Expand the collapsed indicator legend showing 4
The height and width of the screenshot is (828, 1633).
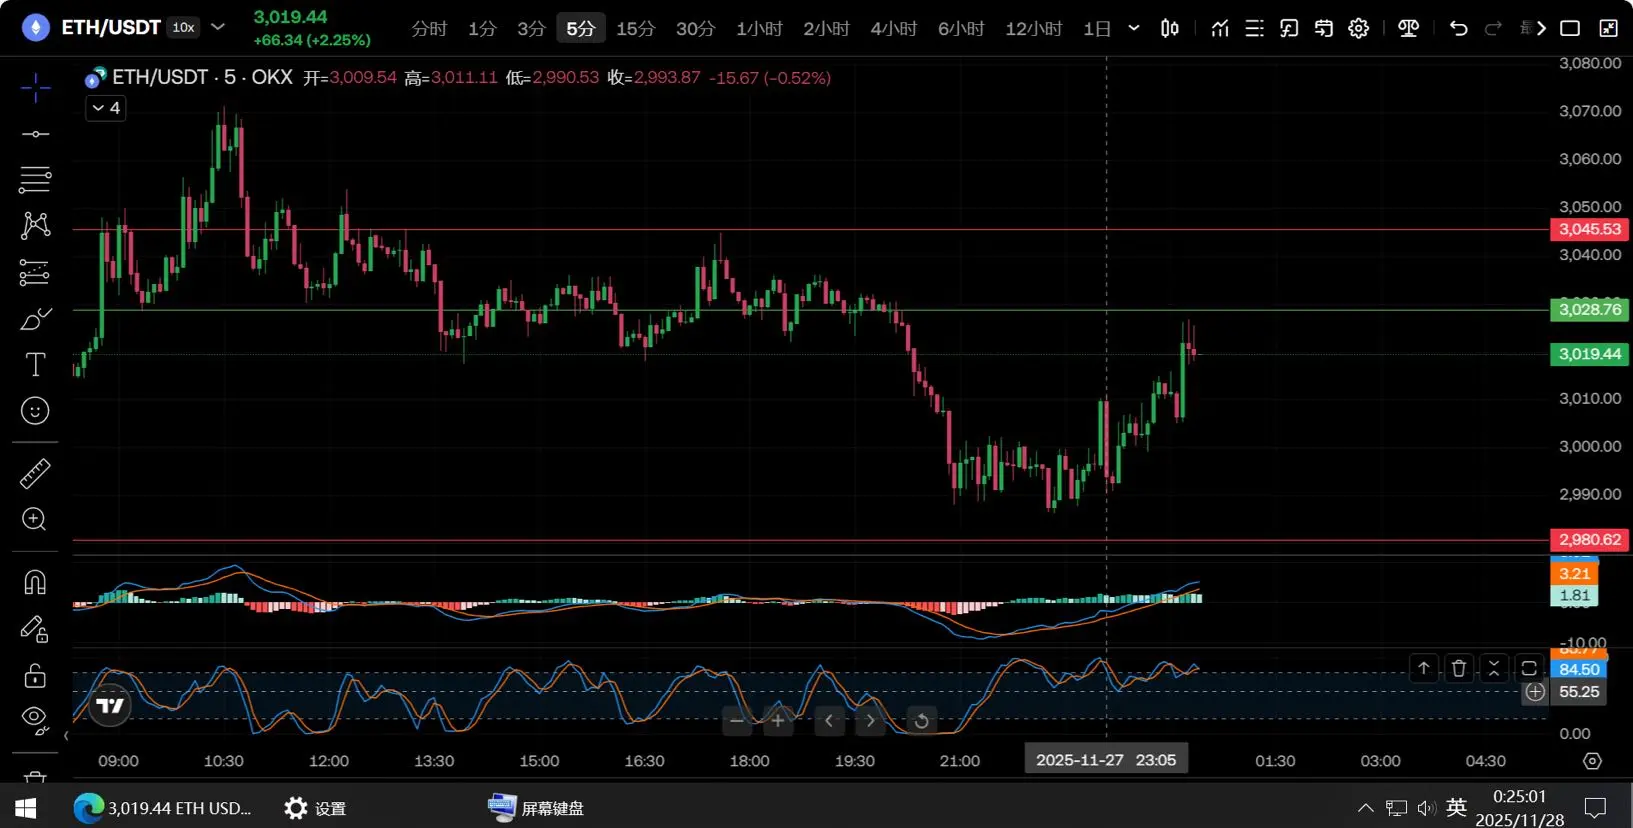(105, 108)
